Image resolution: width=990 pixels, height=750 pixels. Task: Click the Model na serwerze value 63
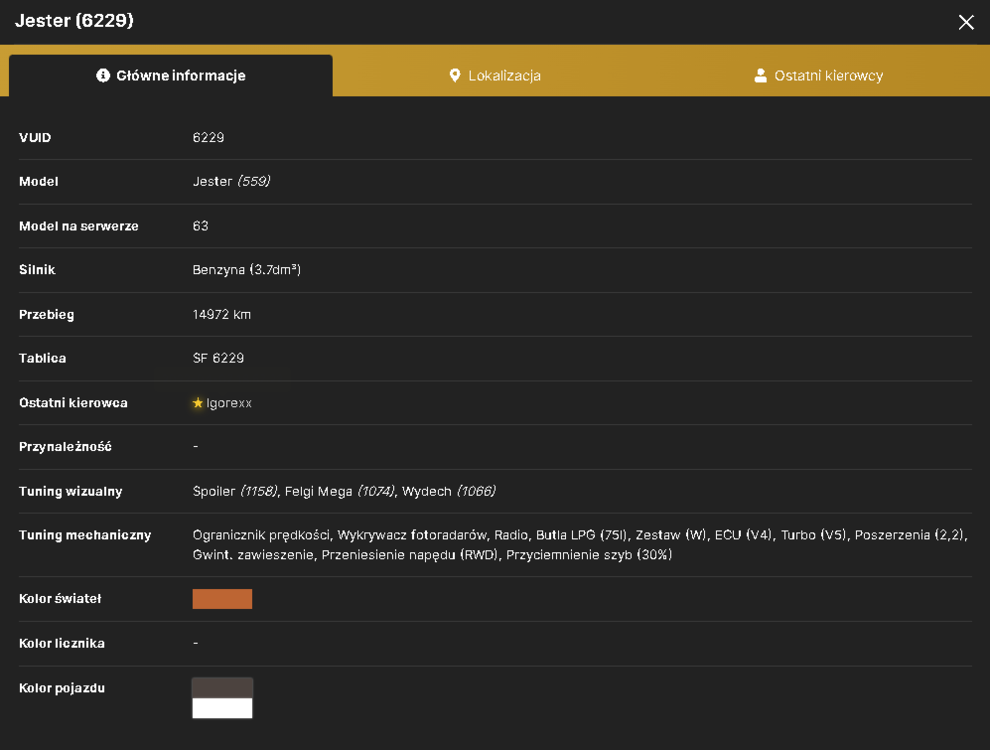(x=200, y=226)
